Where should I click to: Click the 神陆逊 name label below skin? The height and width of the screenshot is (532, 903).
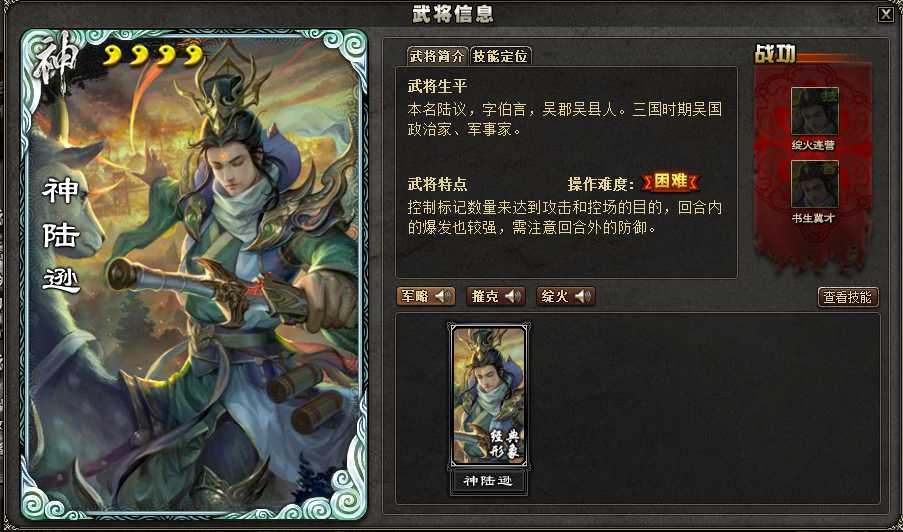point(488,480)
